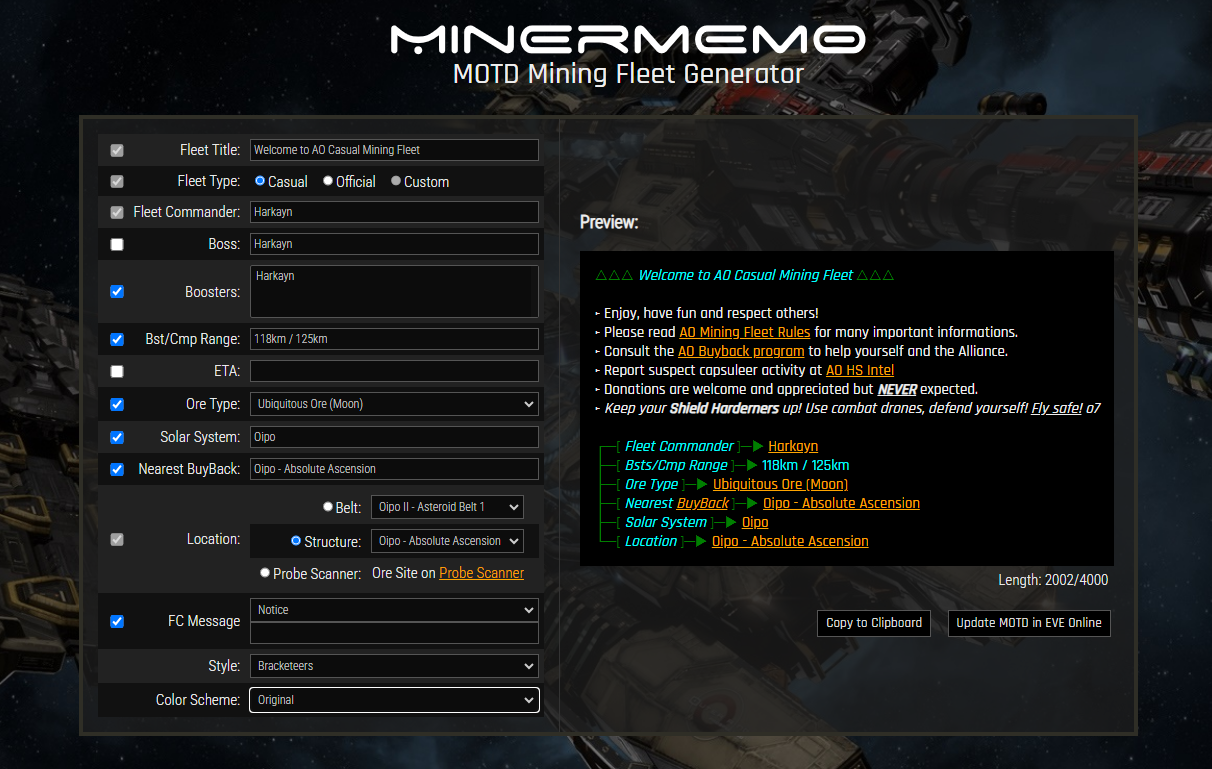Uncheck the FC Message checkbox
The image size is (1212, 769).
[117, 622]
